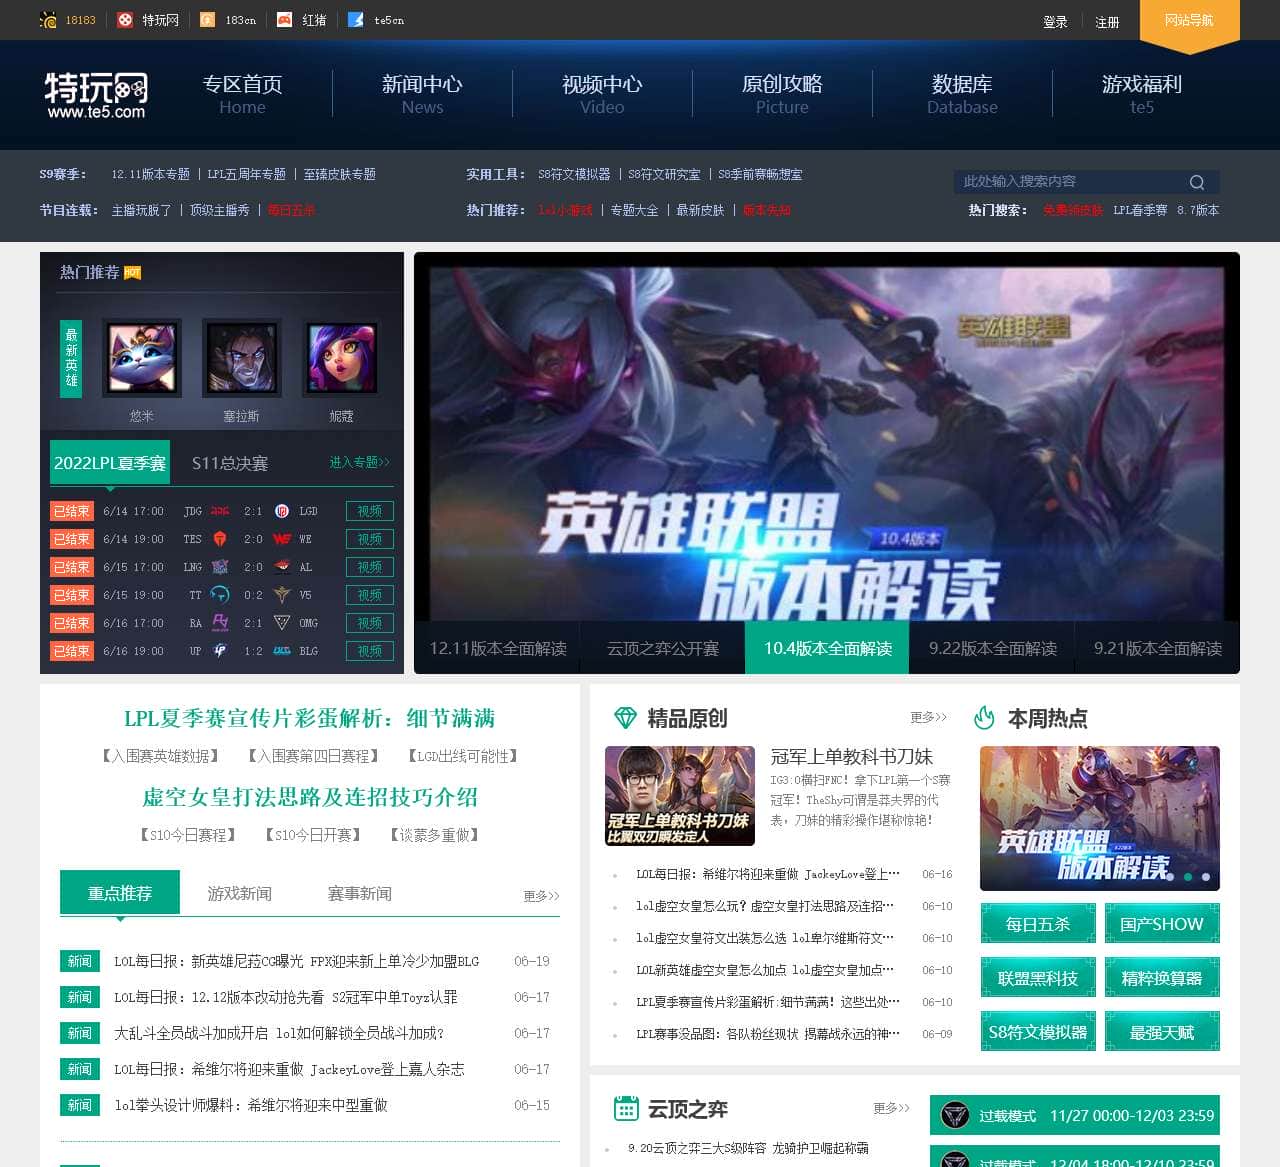Click the WE team logo
The width and height of the screenshot is (1280, 1167).
(x=282, y=539)
